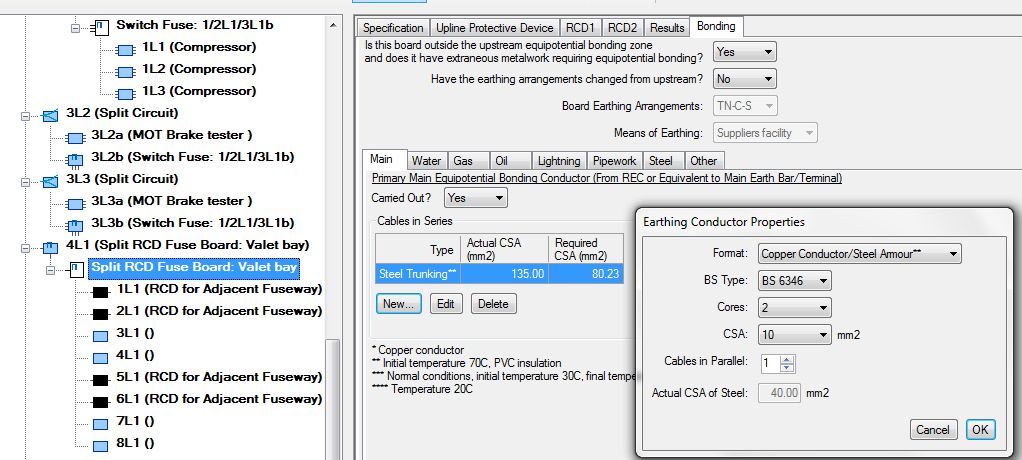Click the black 1L1 RCD fuseway icon
This screenshot has height=460, width=1022.
[x=100, y=292]
